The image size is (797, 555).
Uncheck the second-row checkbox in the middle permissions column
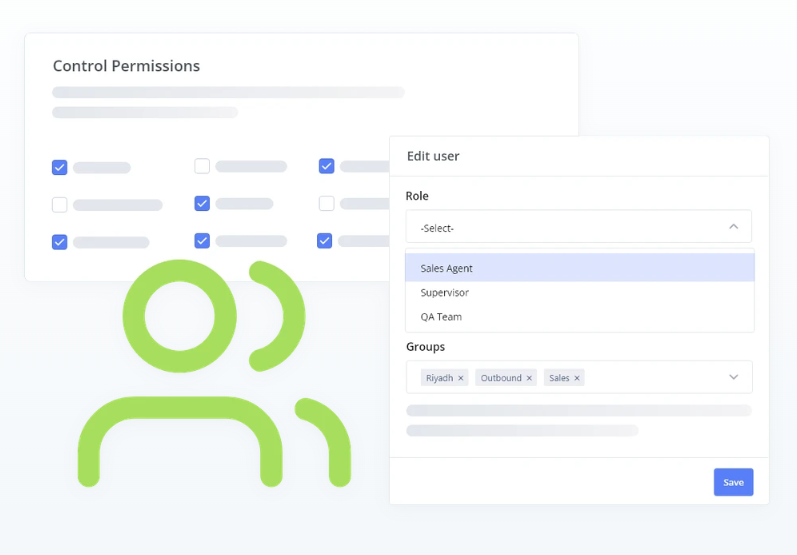(202, 203)
